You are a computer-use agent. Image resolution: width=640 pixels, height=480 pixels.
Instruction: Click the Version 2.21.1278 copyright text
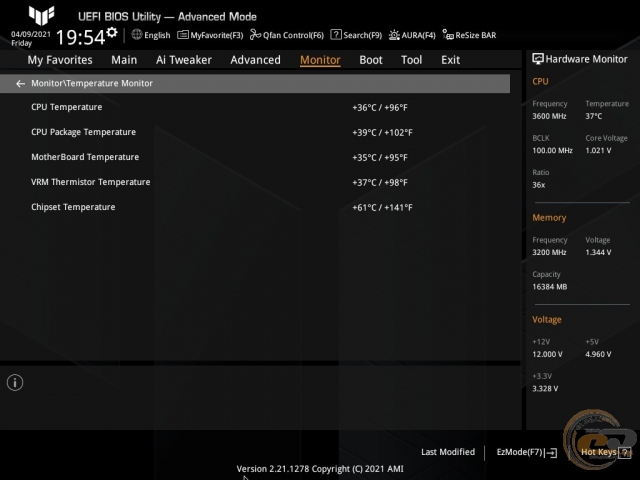coord(320,469)
